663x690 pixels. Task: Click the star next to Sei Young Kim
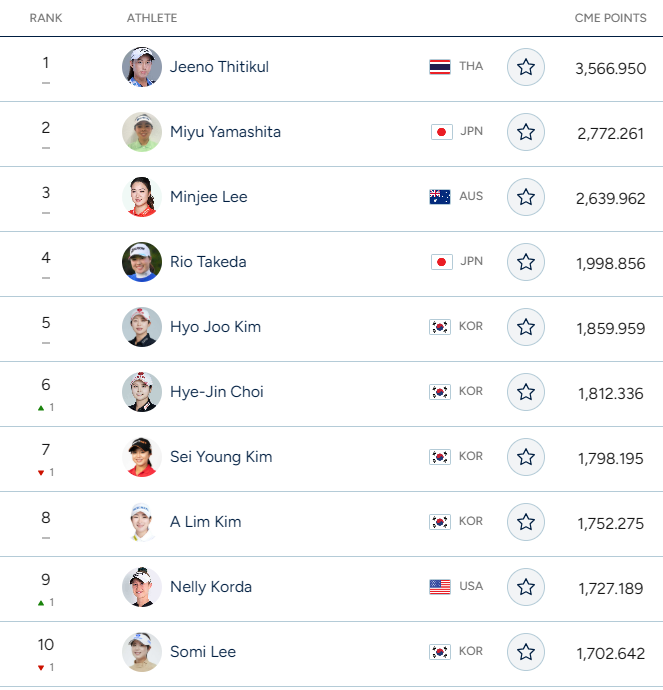click(x=526, y=458)
